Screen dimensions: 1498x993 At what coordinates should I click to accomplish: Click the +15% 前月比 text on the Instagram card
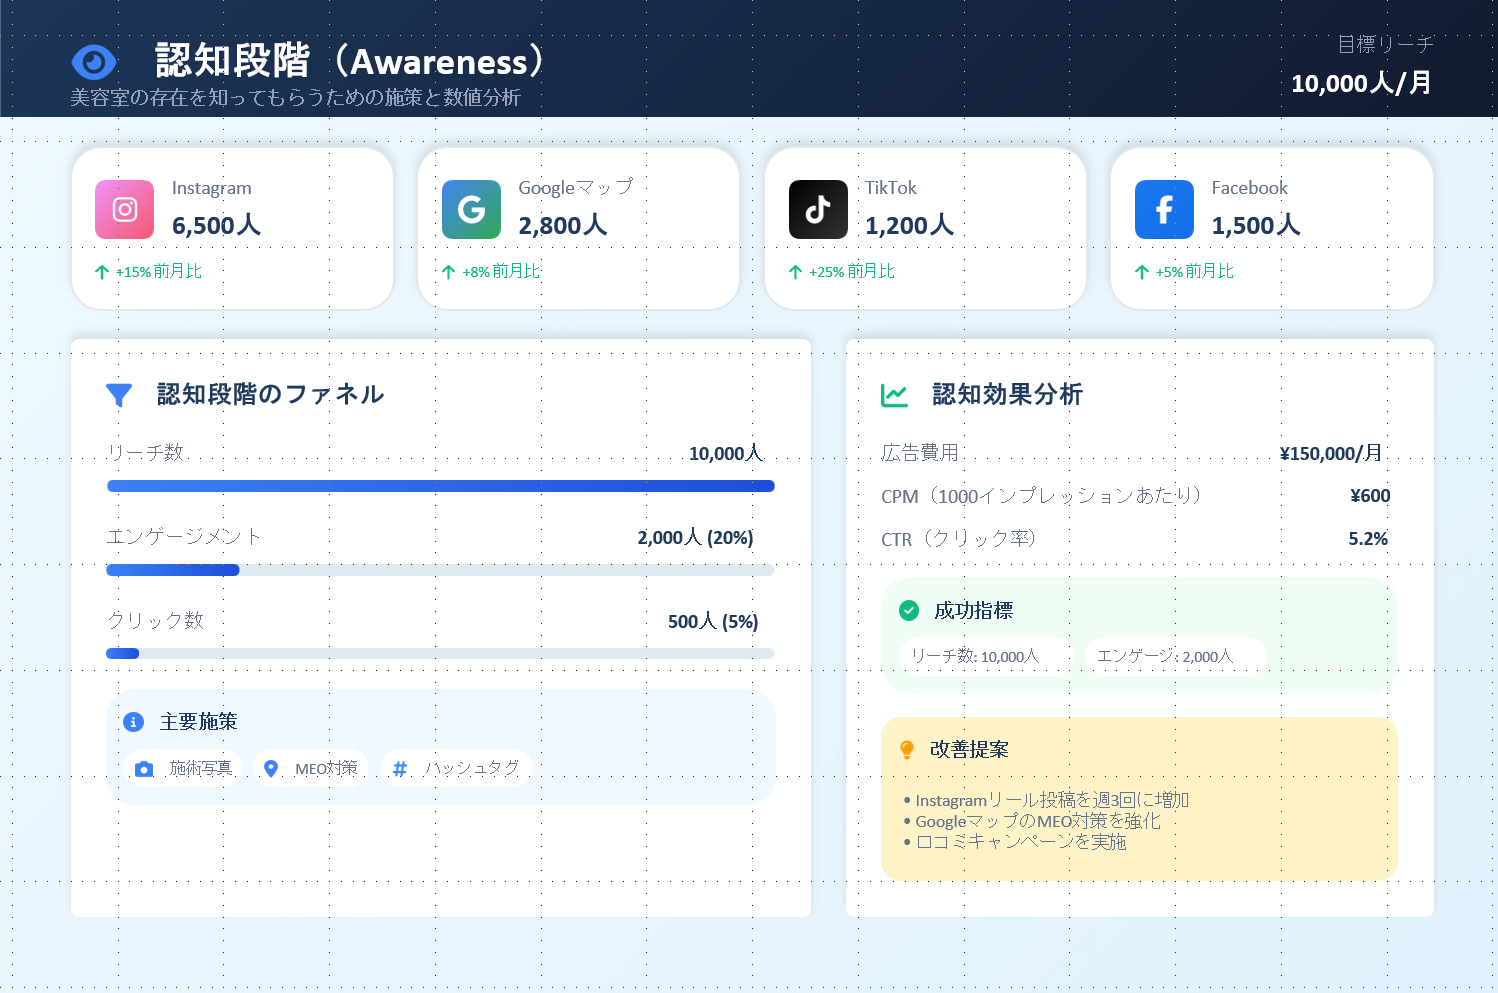click(159, 272)
